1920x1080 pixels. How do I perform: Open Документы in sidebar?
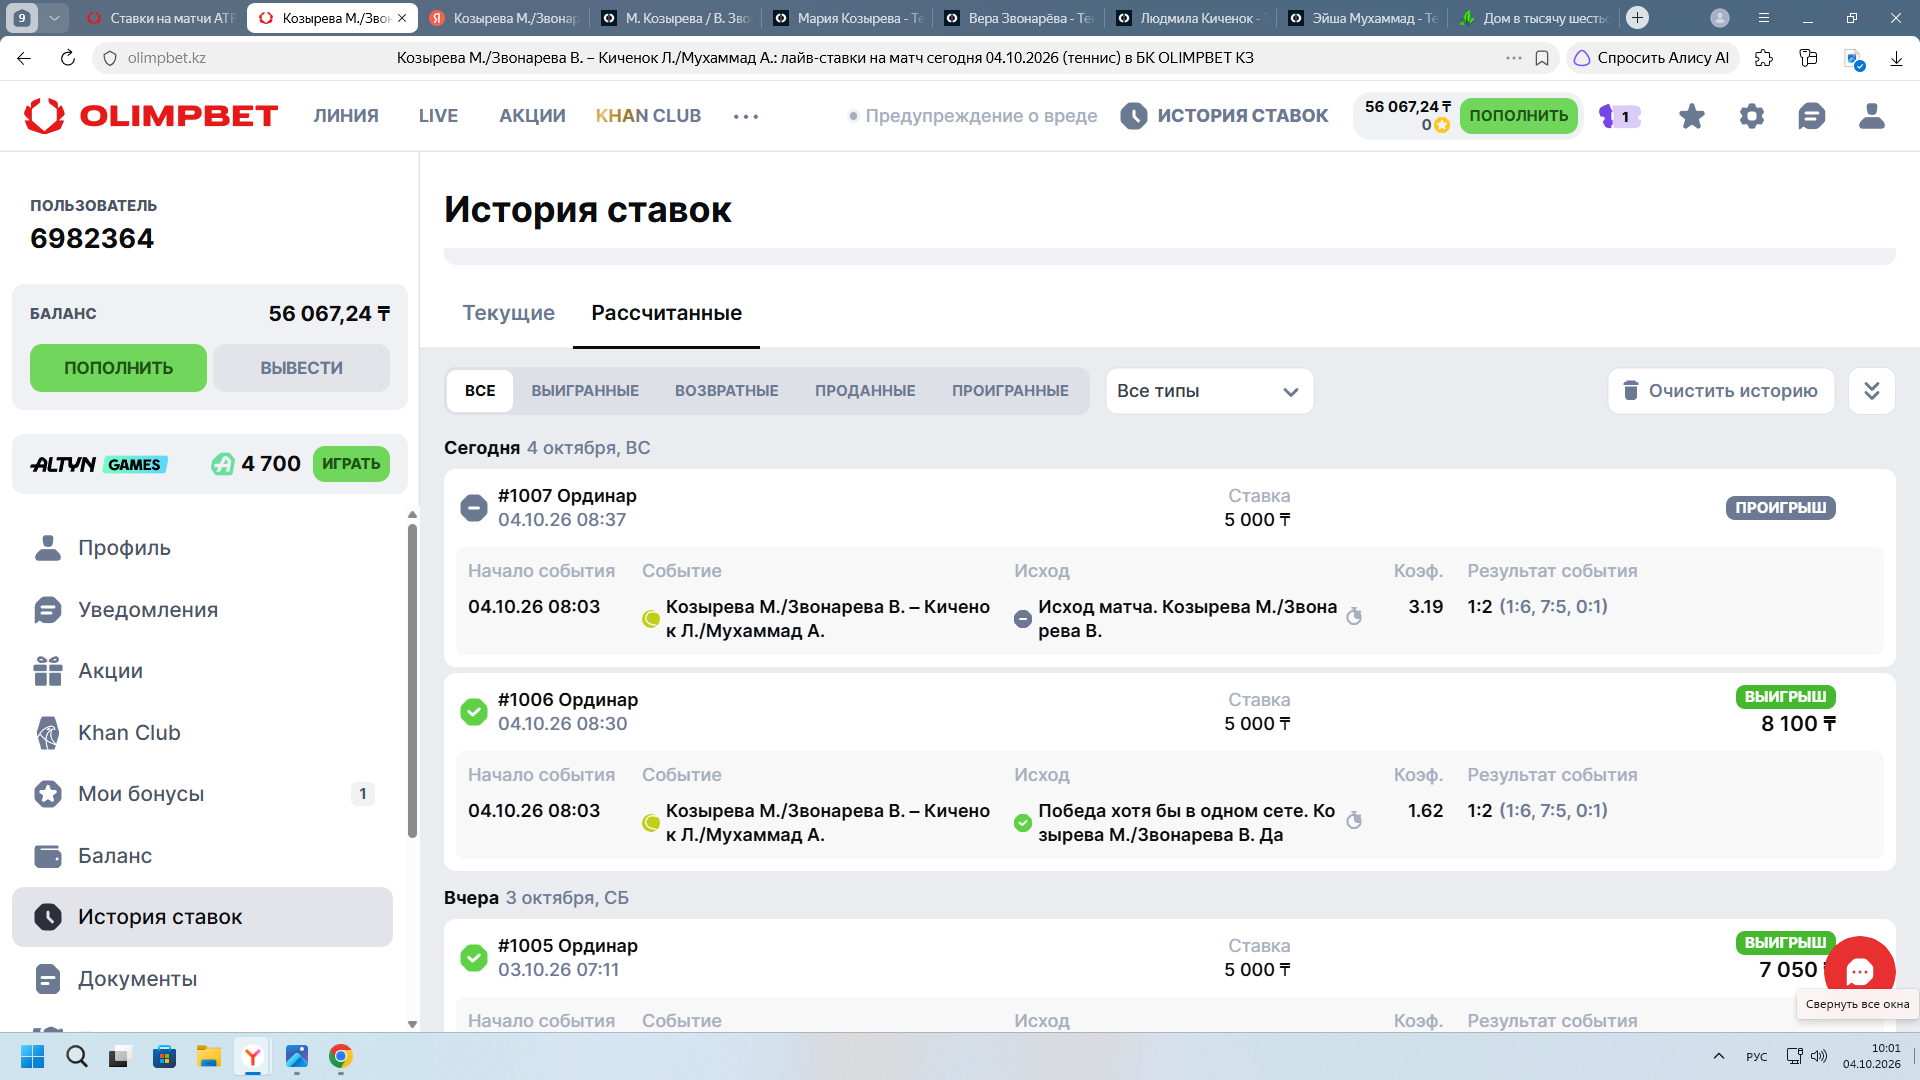202,979
